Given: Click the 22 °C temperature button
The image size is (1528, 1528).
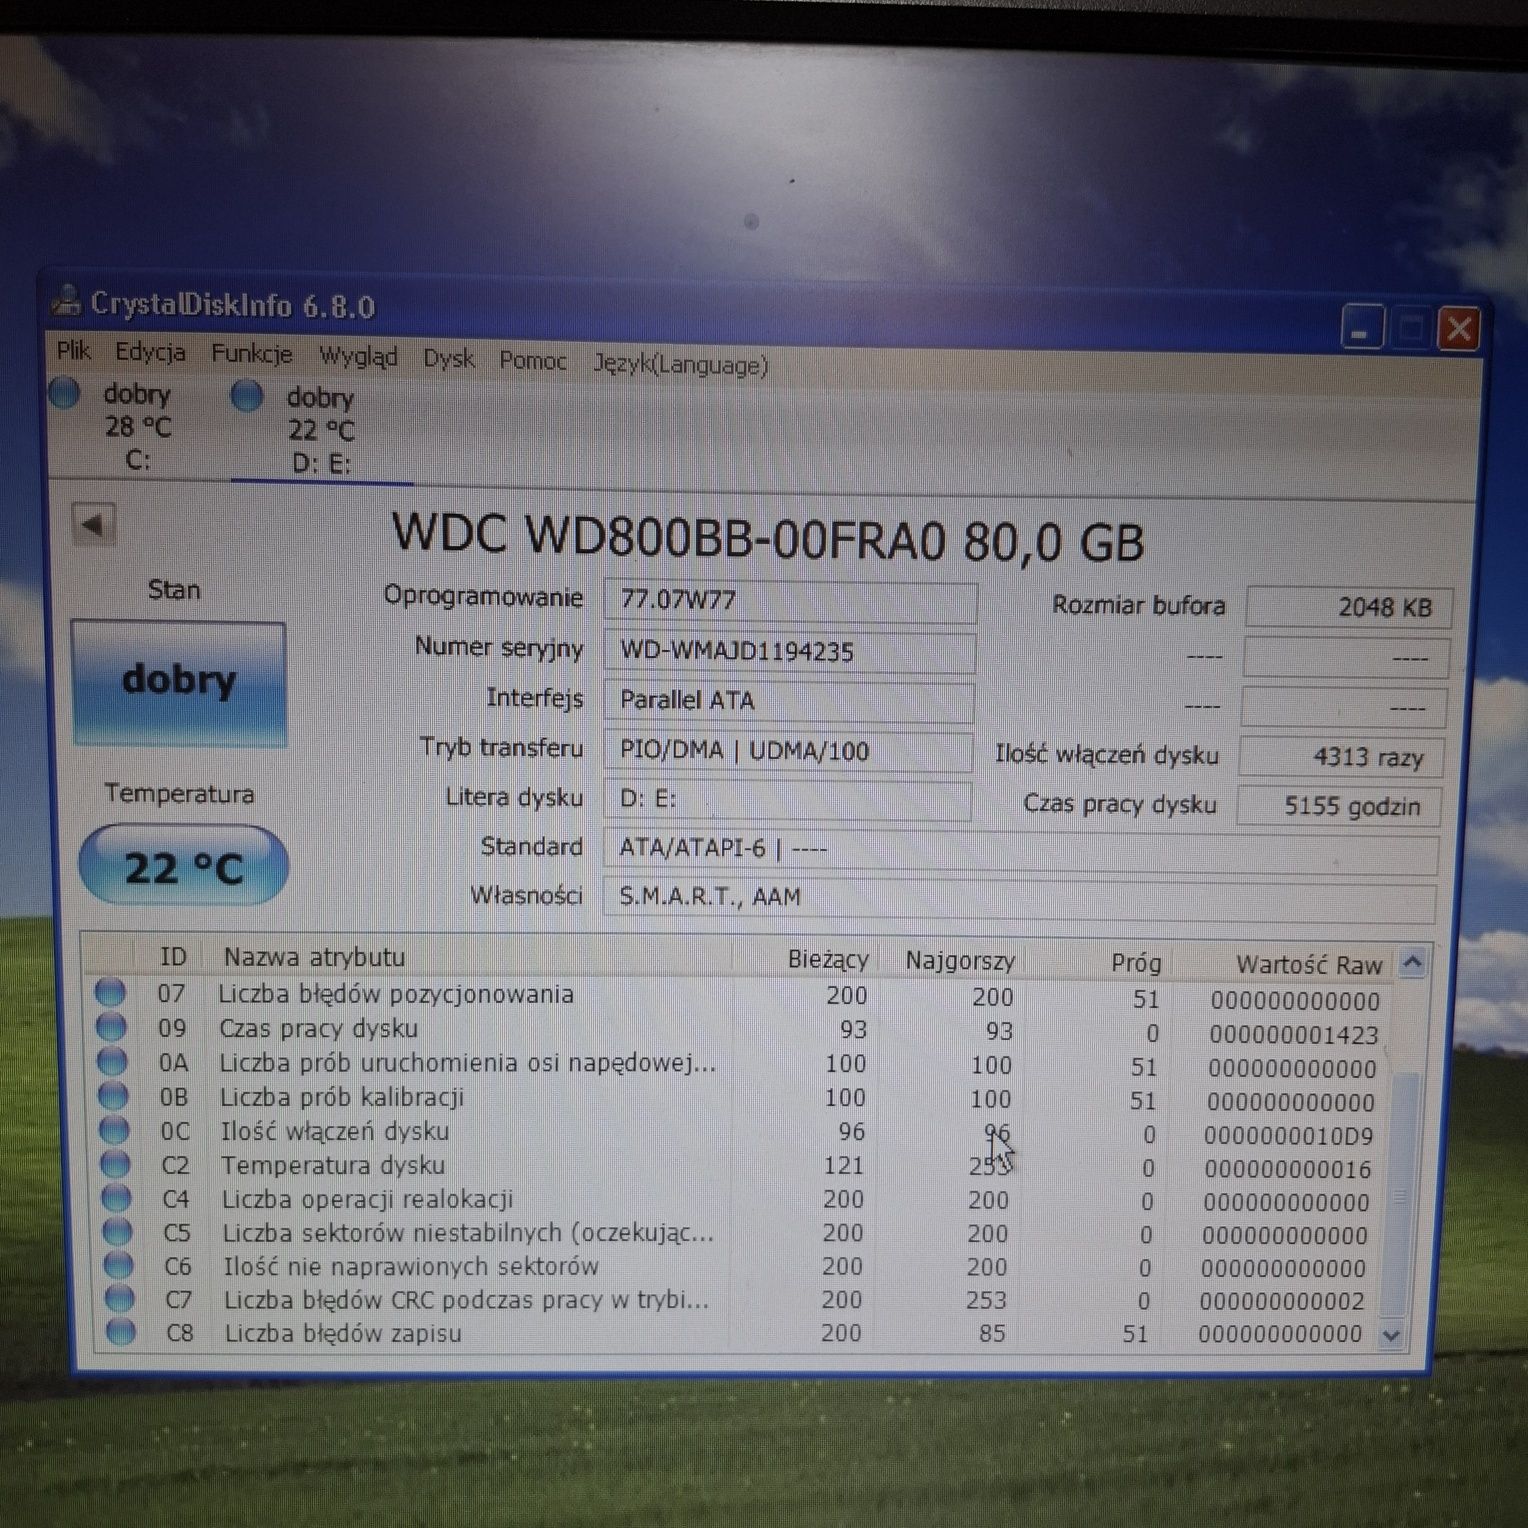Looking at the screenshot, I should 183,866.
